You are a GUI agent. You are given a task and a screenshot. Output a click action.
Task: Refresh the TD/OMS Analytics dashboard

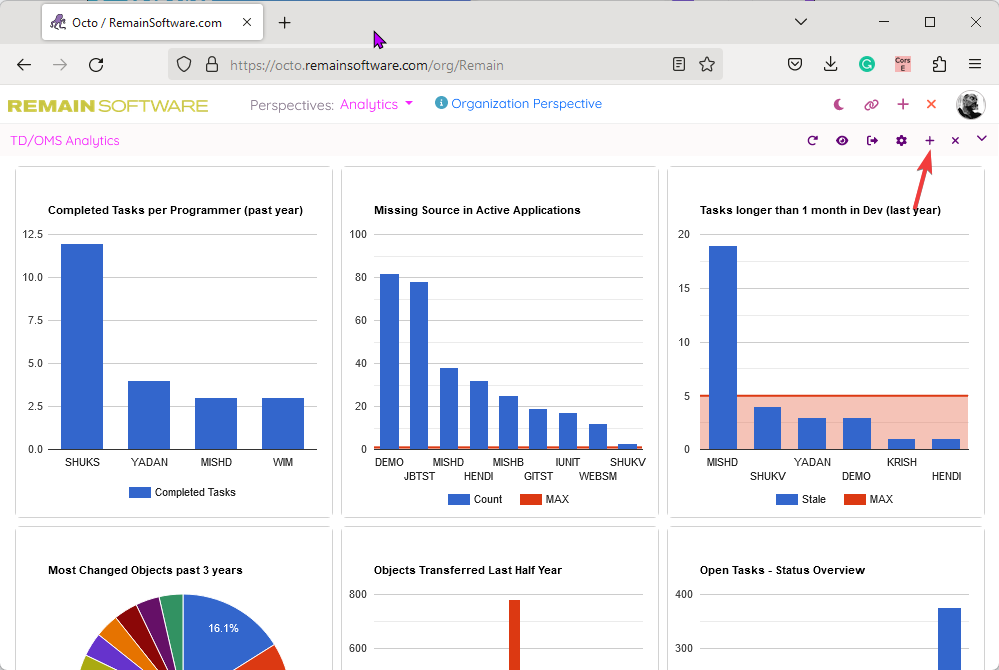pyautogui.click(x=813, y=141)
